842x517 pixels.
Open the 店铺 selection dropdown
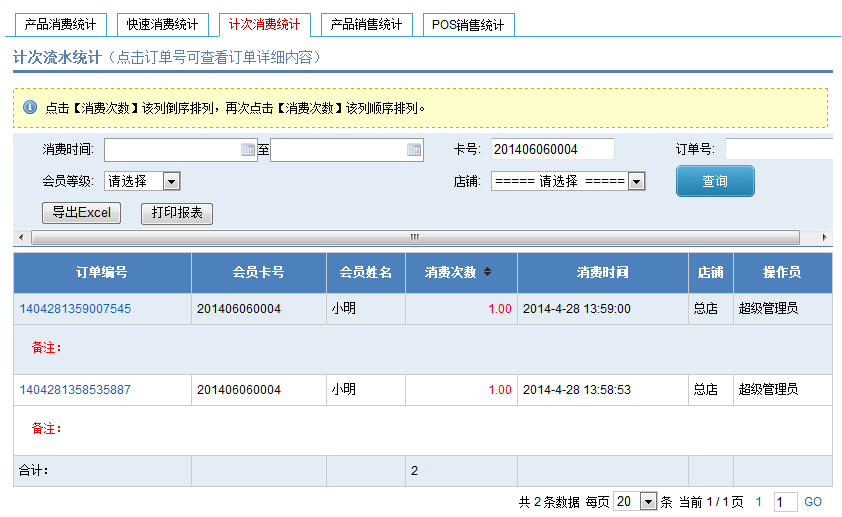click(636, 181)
